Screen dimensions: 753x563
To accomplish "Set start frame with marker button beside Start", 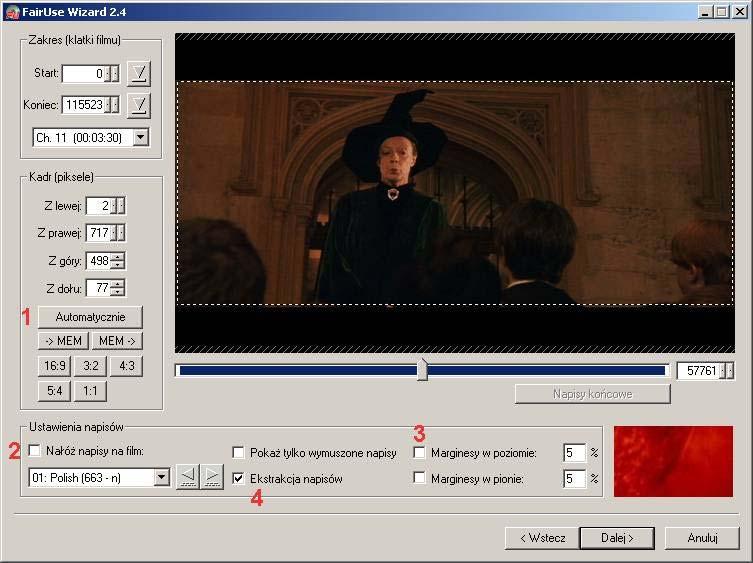I will [x=139, y=73].
